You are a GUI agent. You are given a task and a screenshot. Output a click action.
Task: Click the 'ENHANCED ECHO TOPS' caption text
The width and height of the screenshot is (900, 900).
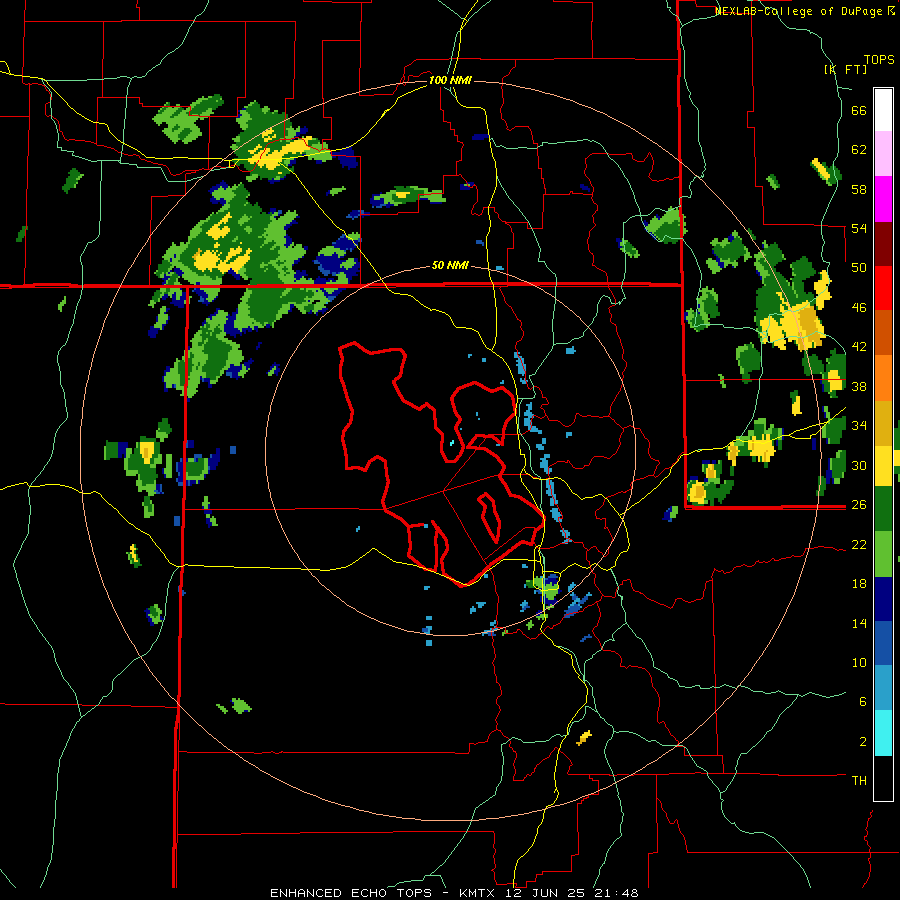coord(351,893)
